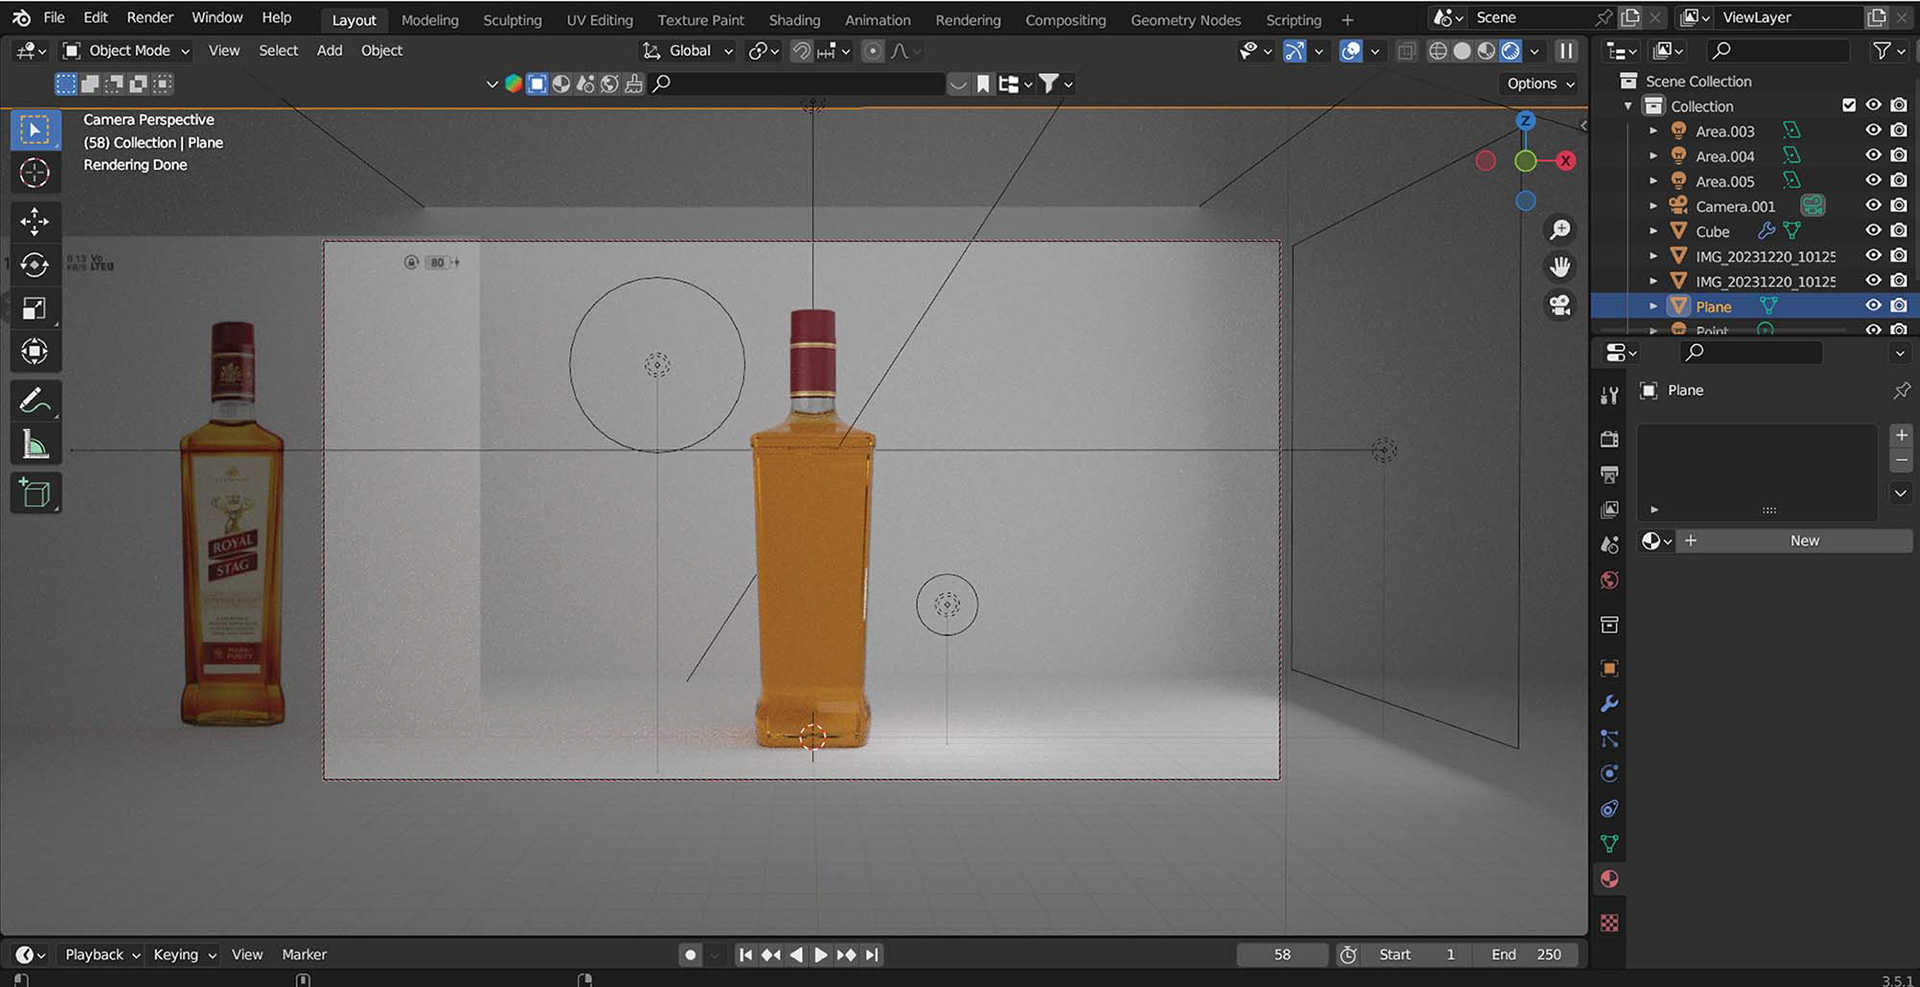Open the Object Data properties tab
Viewport: 1920px width, 987px height.
(1609, 844)
